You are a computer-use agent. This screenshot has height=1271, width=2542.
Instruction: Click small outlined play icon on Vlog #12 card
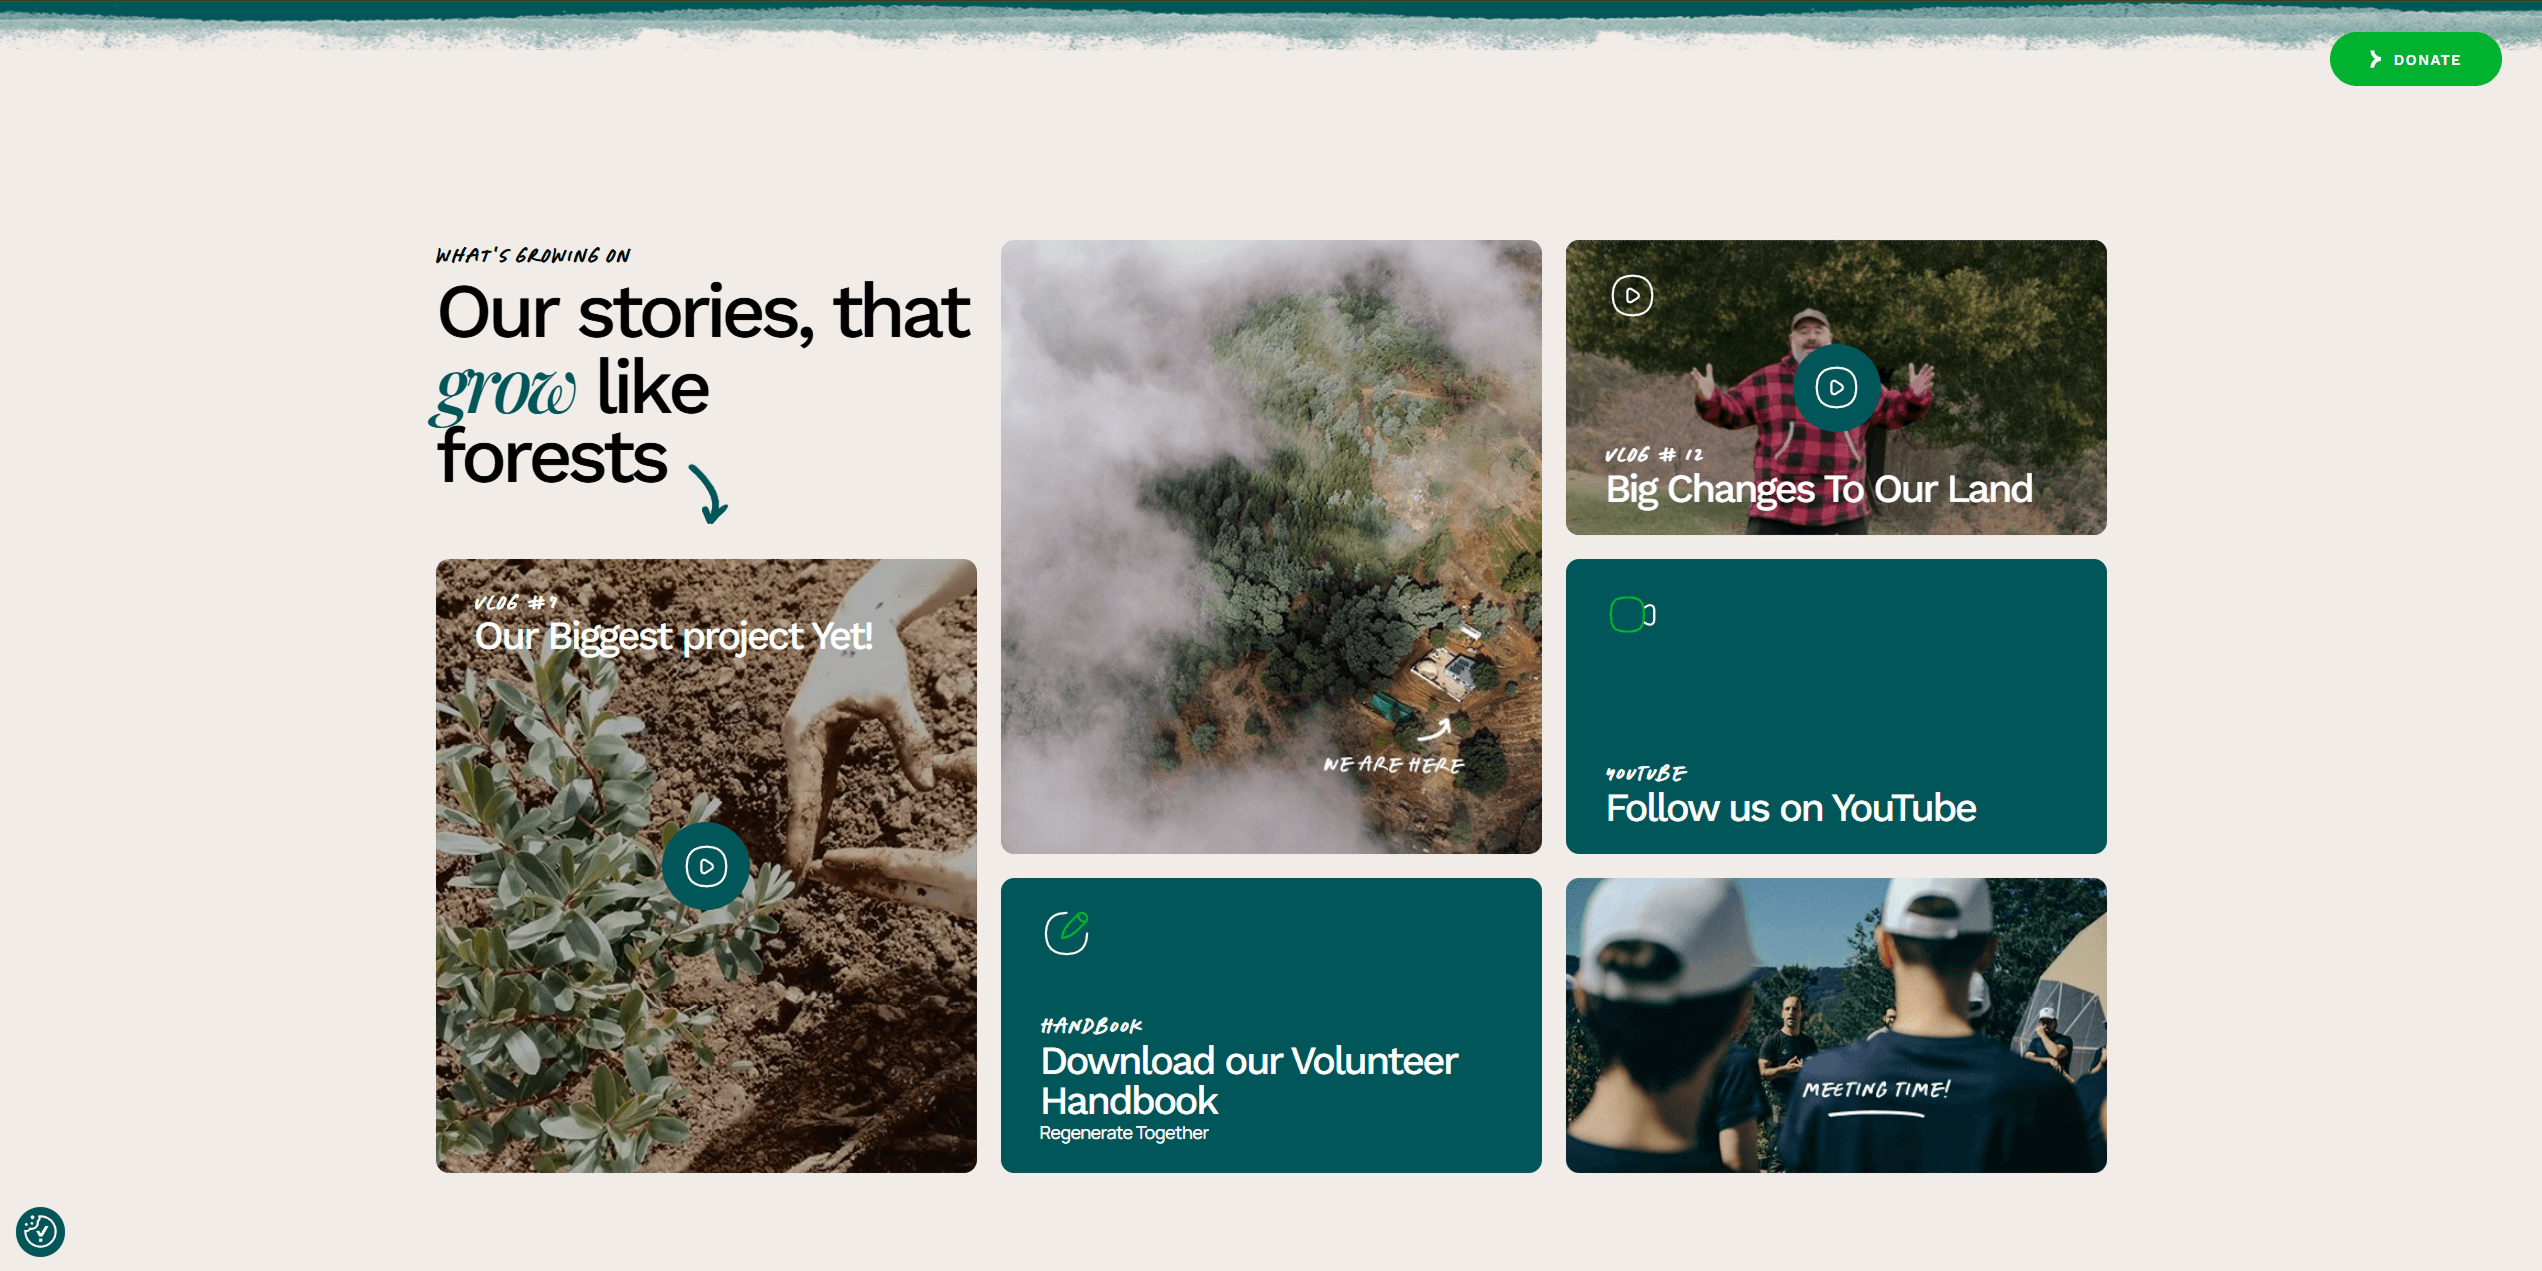pos(1632,295)
